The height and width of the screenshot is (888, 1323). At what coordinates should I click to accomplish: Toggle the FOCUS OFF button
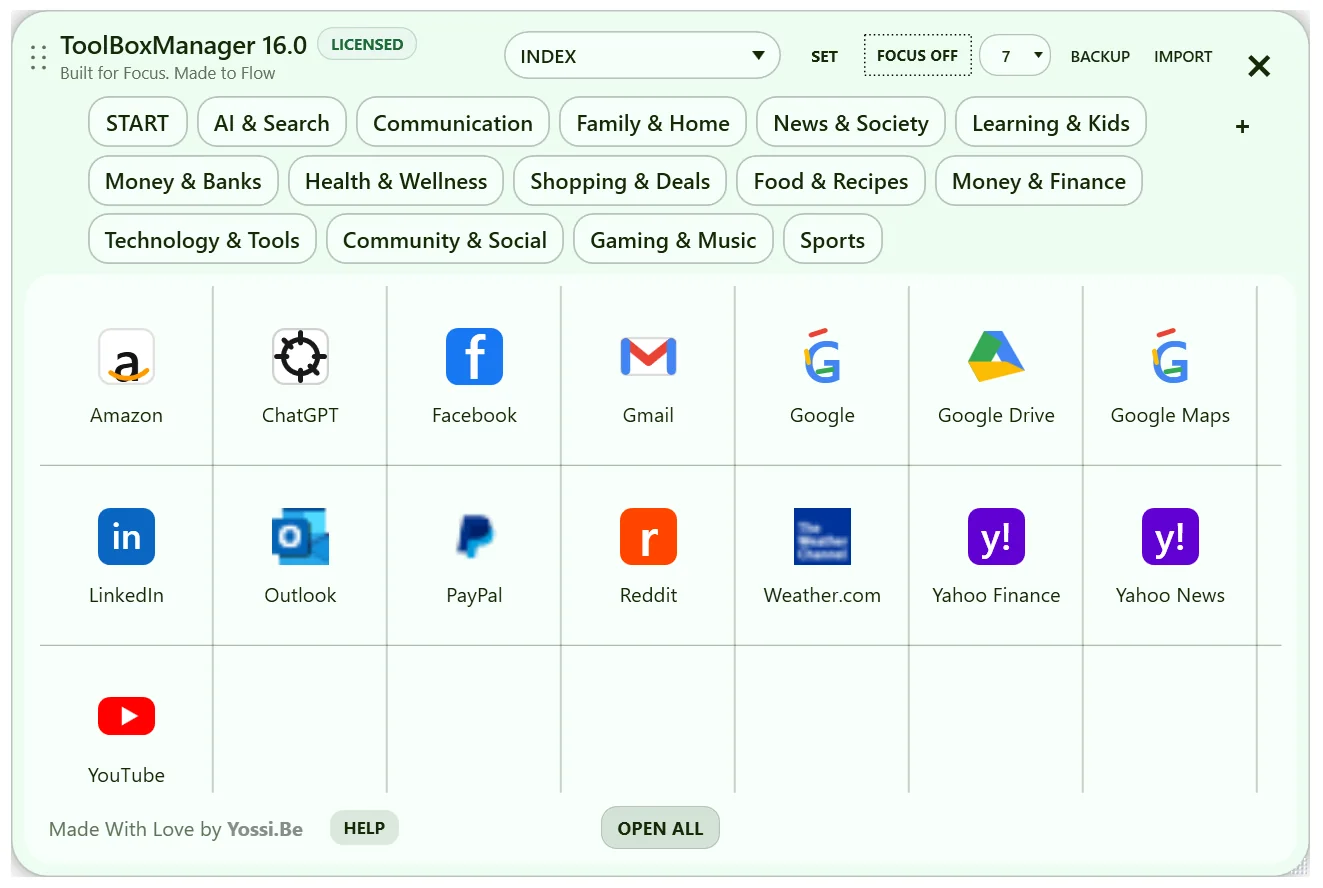coord(917,56)
